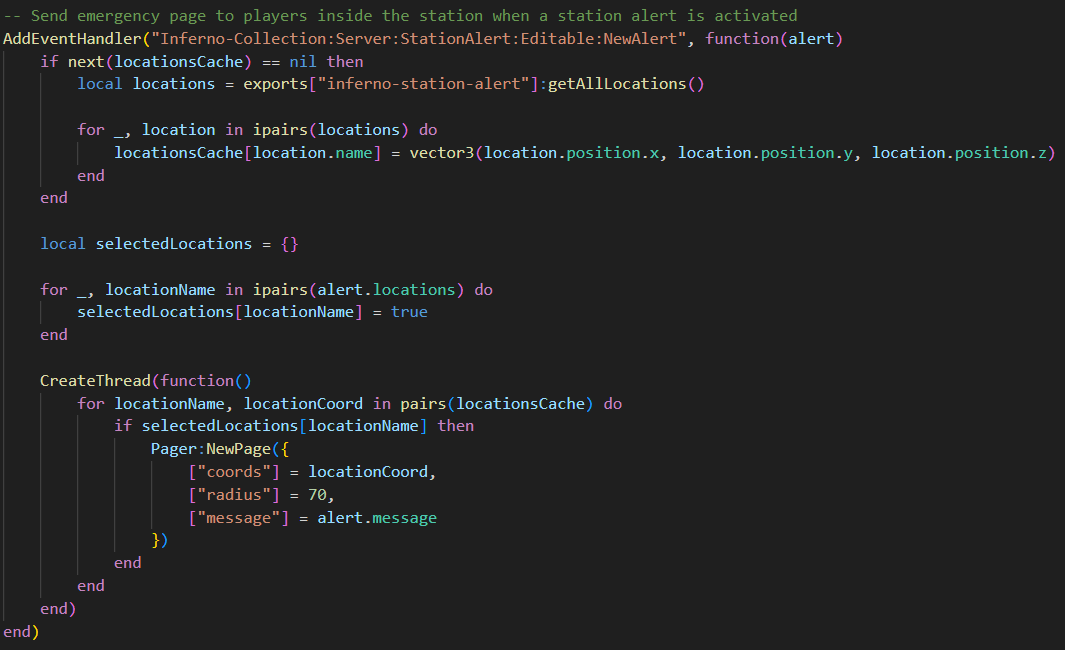
Task: Click the empty table braces after selectedLocations
Action: 289,243
